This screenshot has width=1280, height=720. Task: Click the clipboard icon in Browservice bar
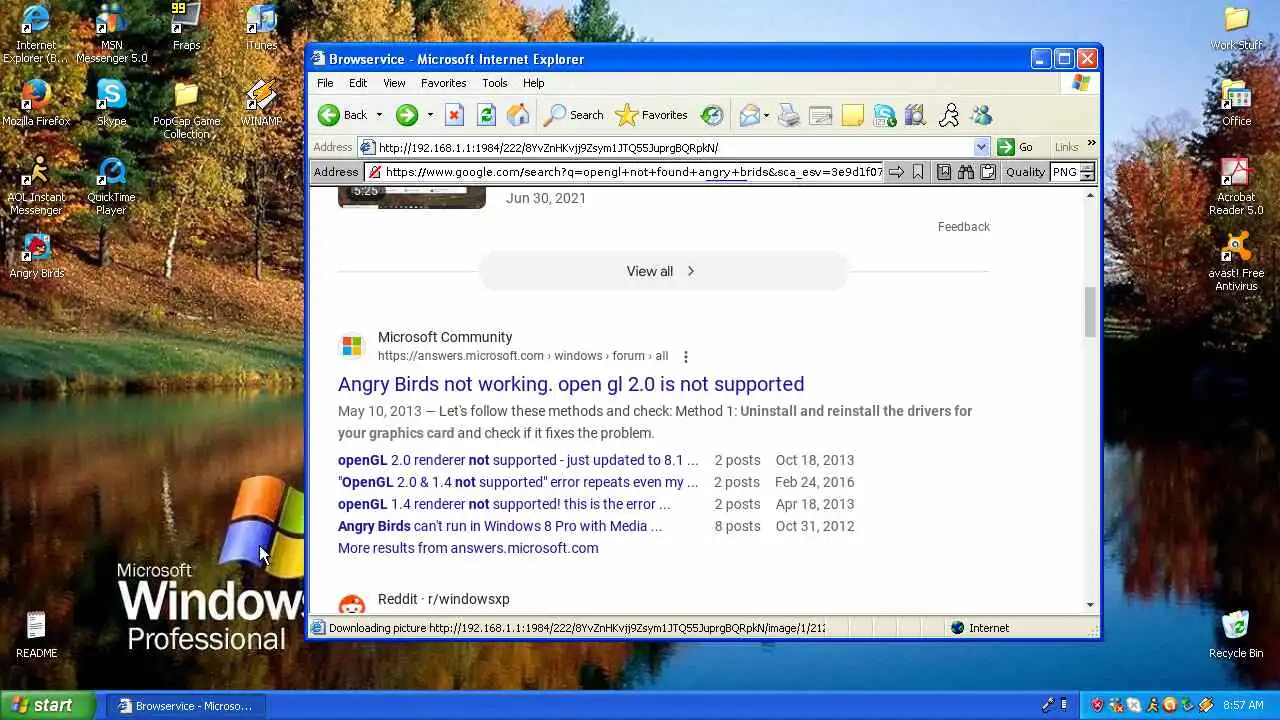(x=988, y=172)
